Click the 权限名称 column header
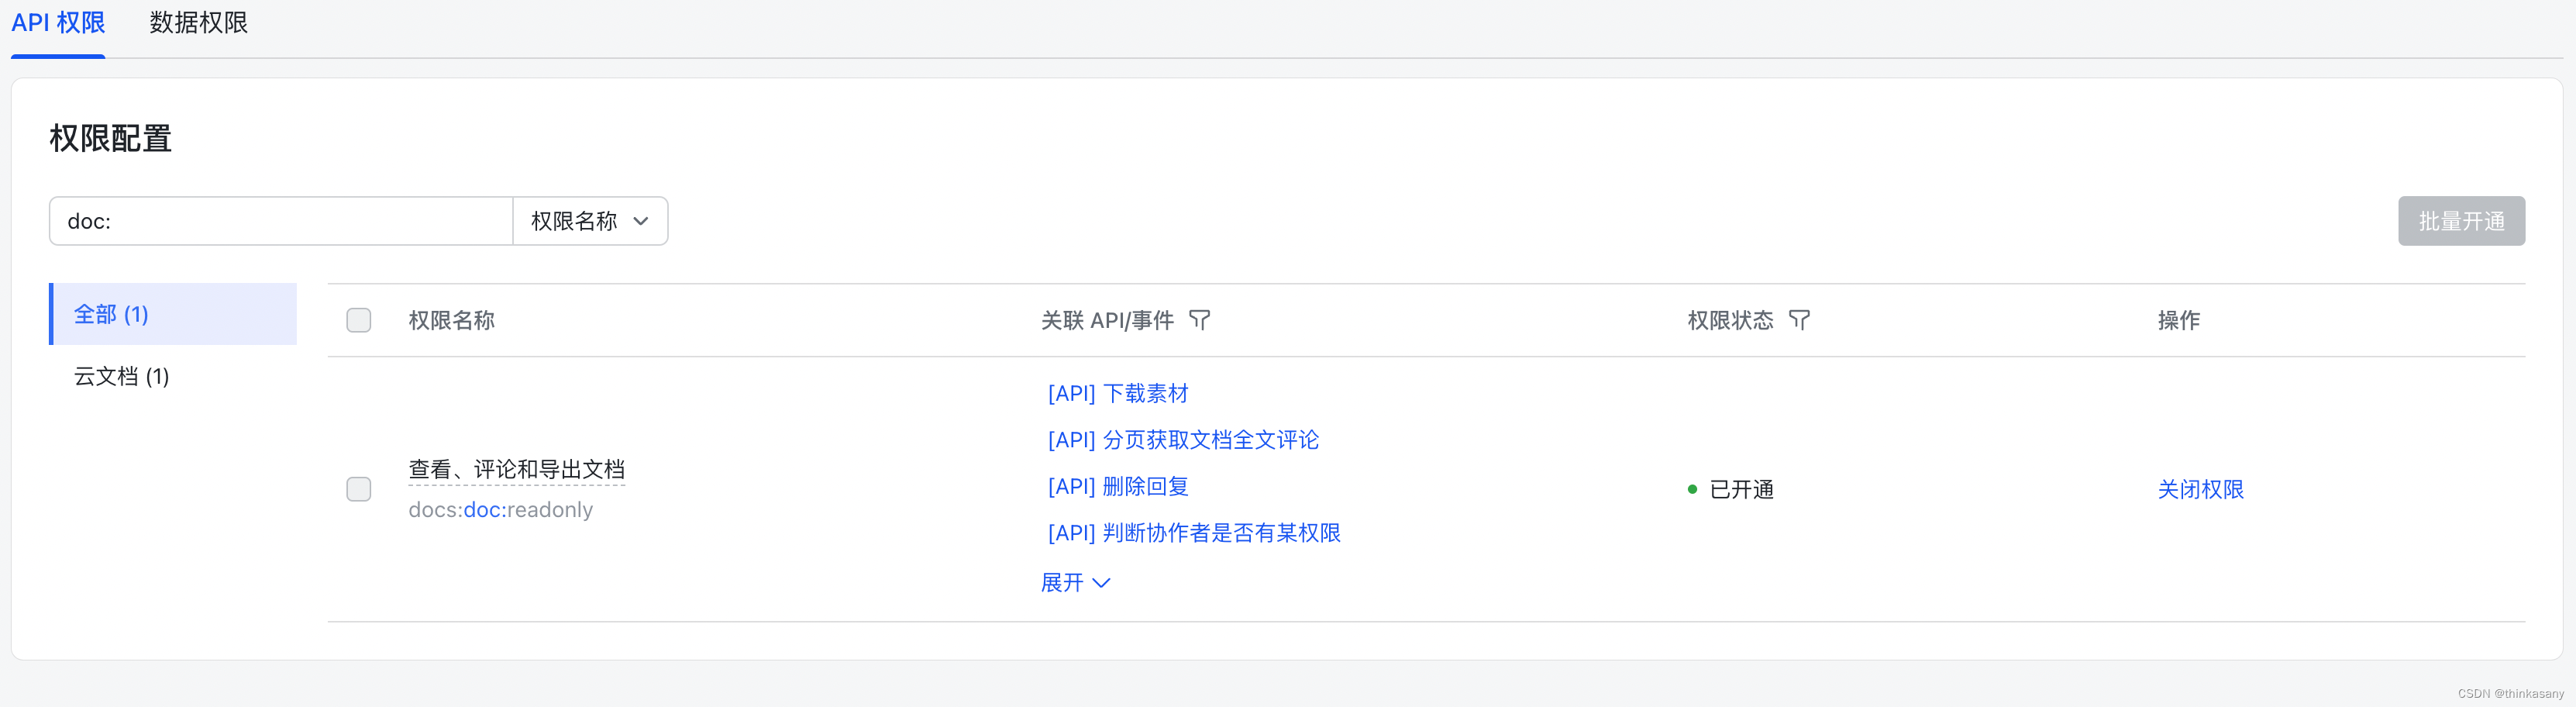Screen dimensions: 2576x707 pos(452,320)
